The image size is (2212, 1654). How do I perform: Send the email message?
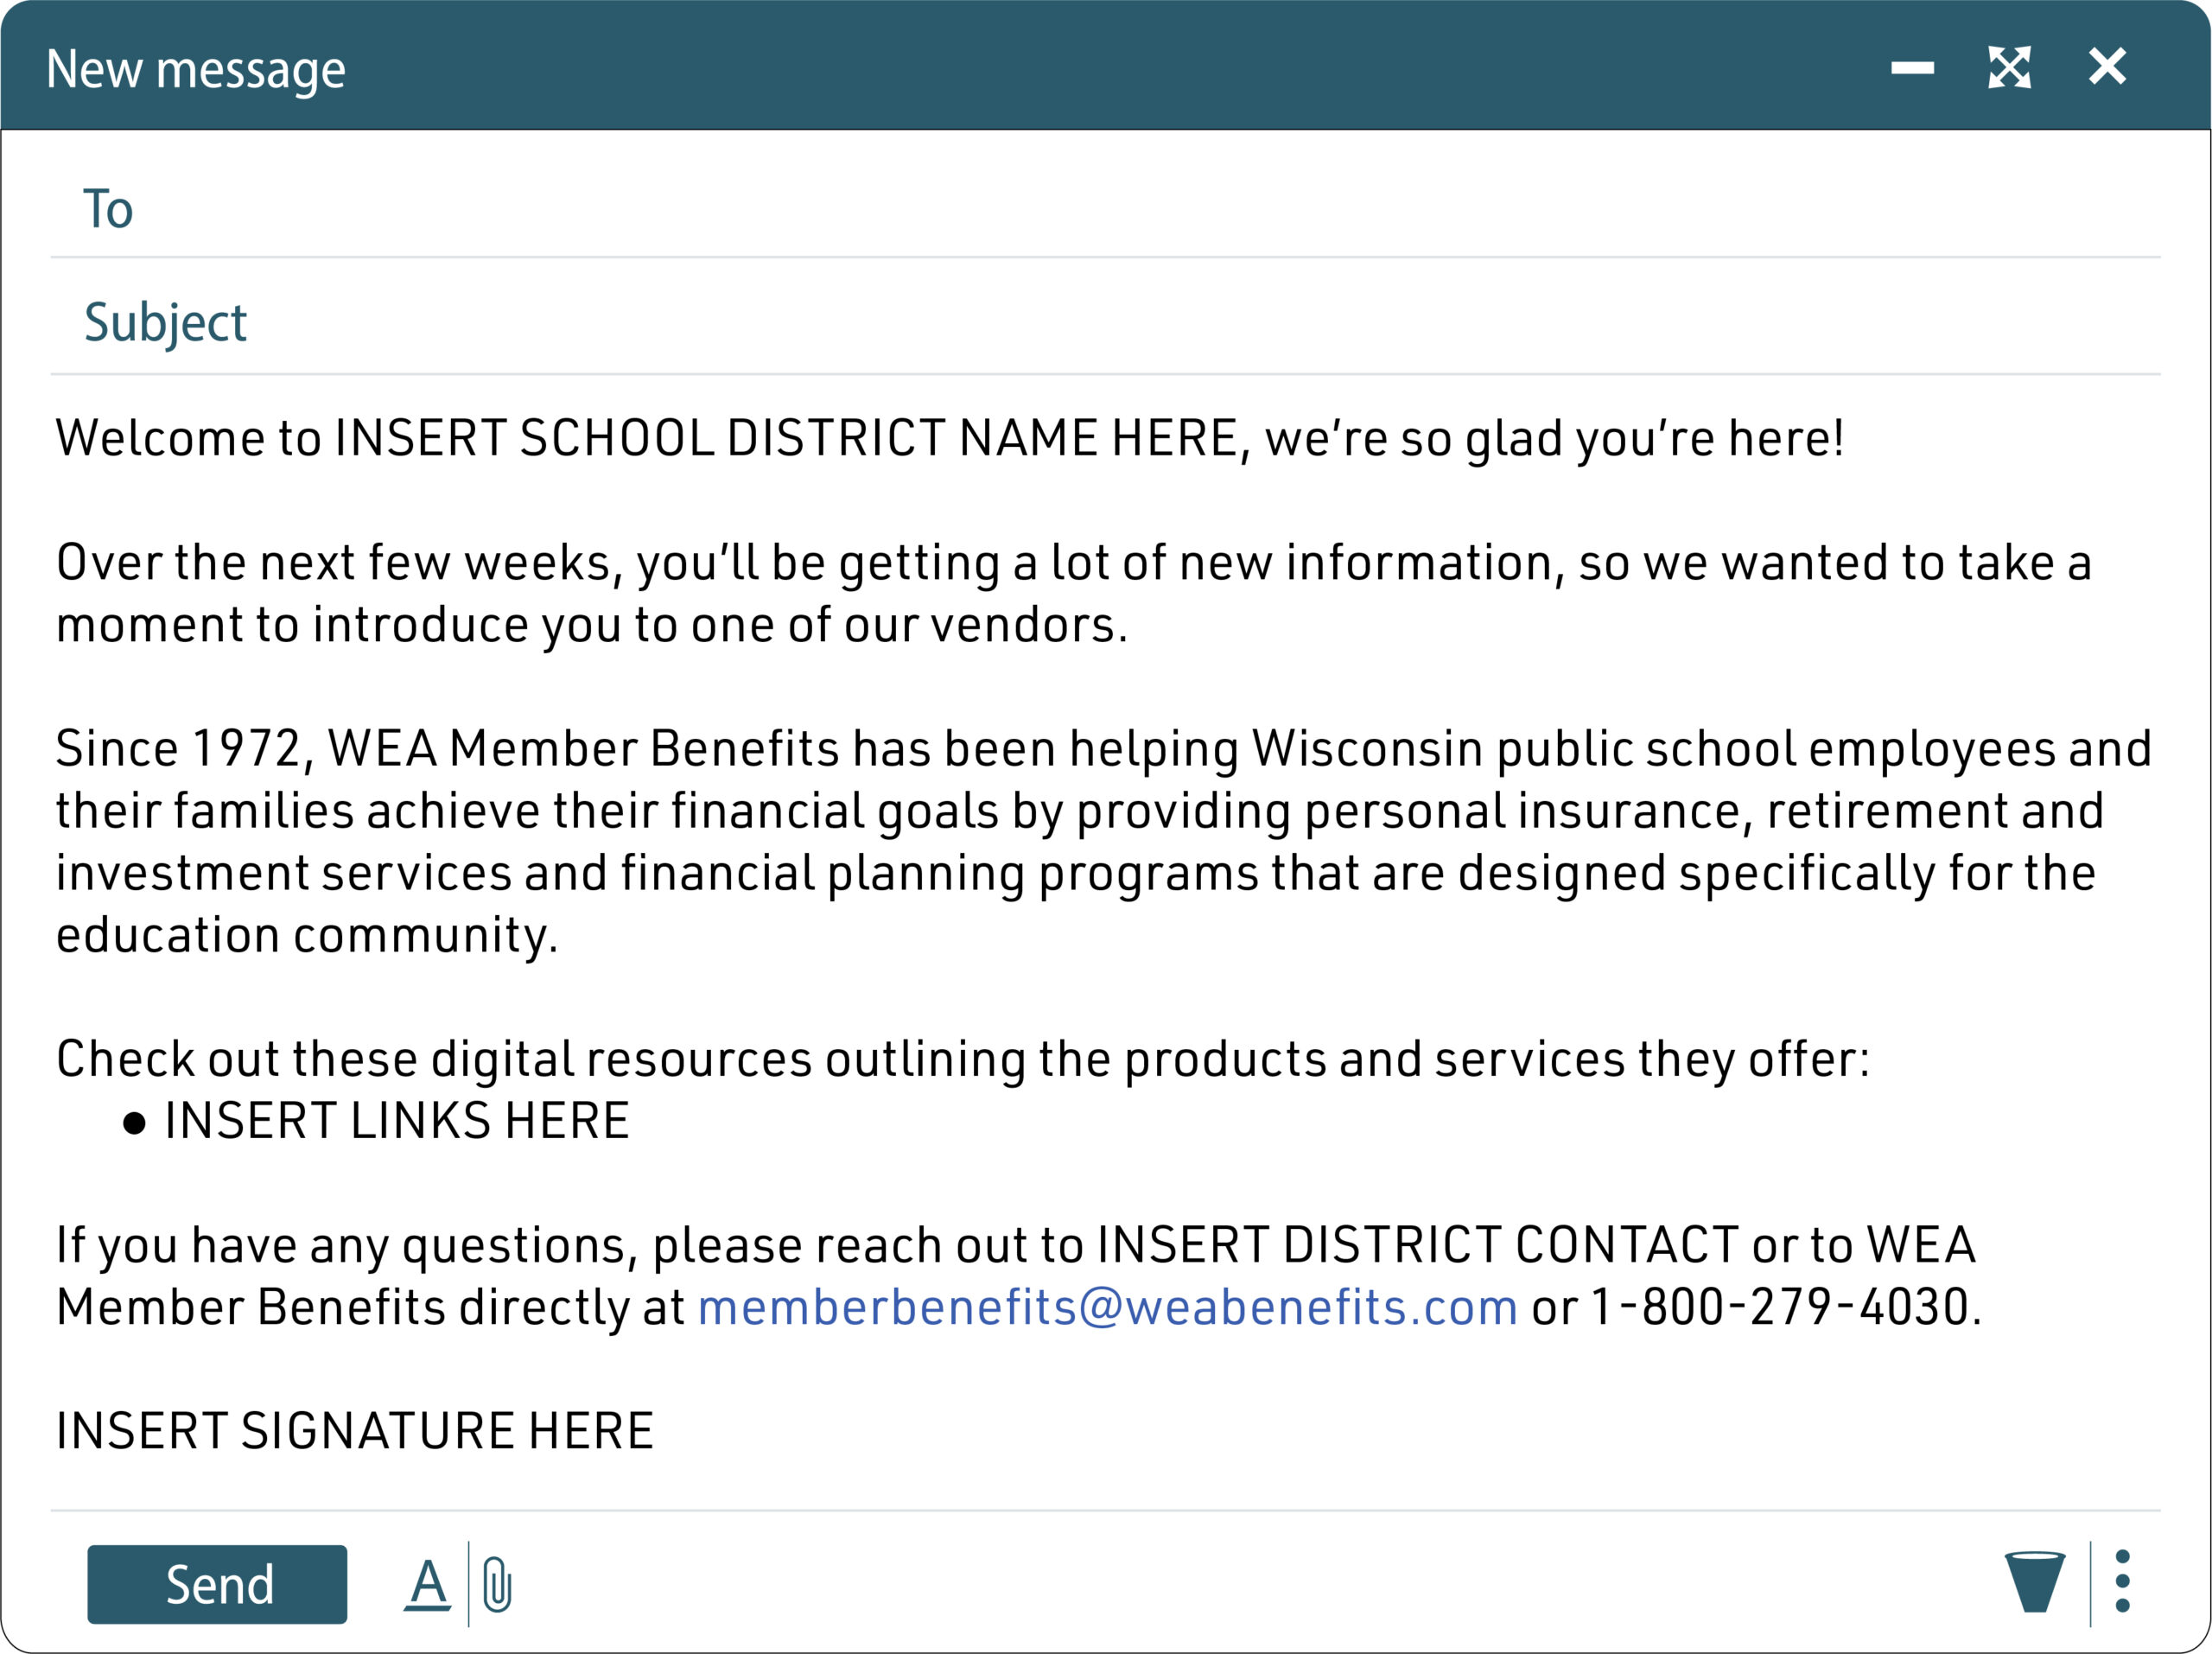[216, 1583]
